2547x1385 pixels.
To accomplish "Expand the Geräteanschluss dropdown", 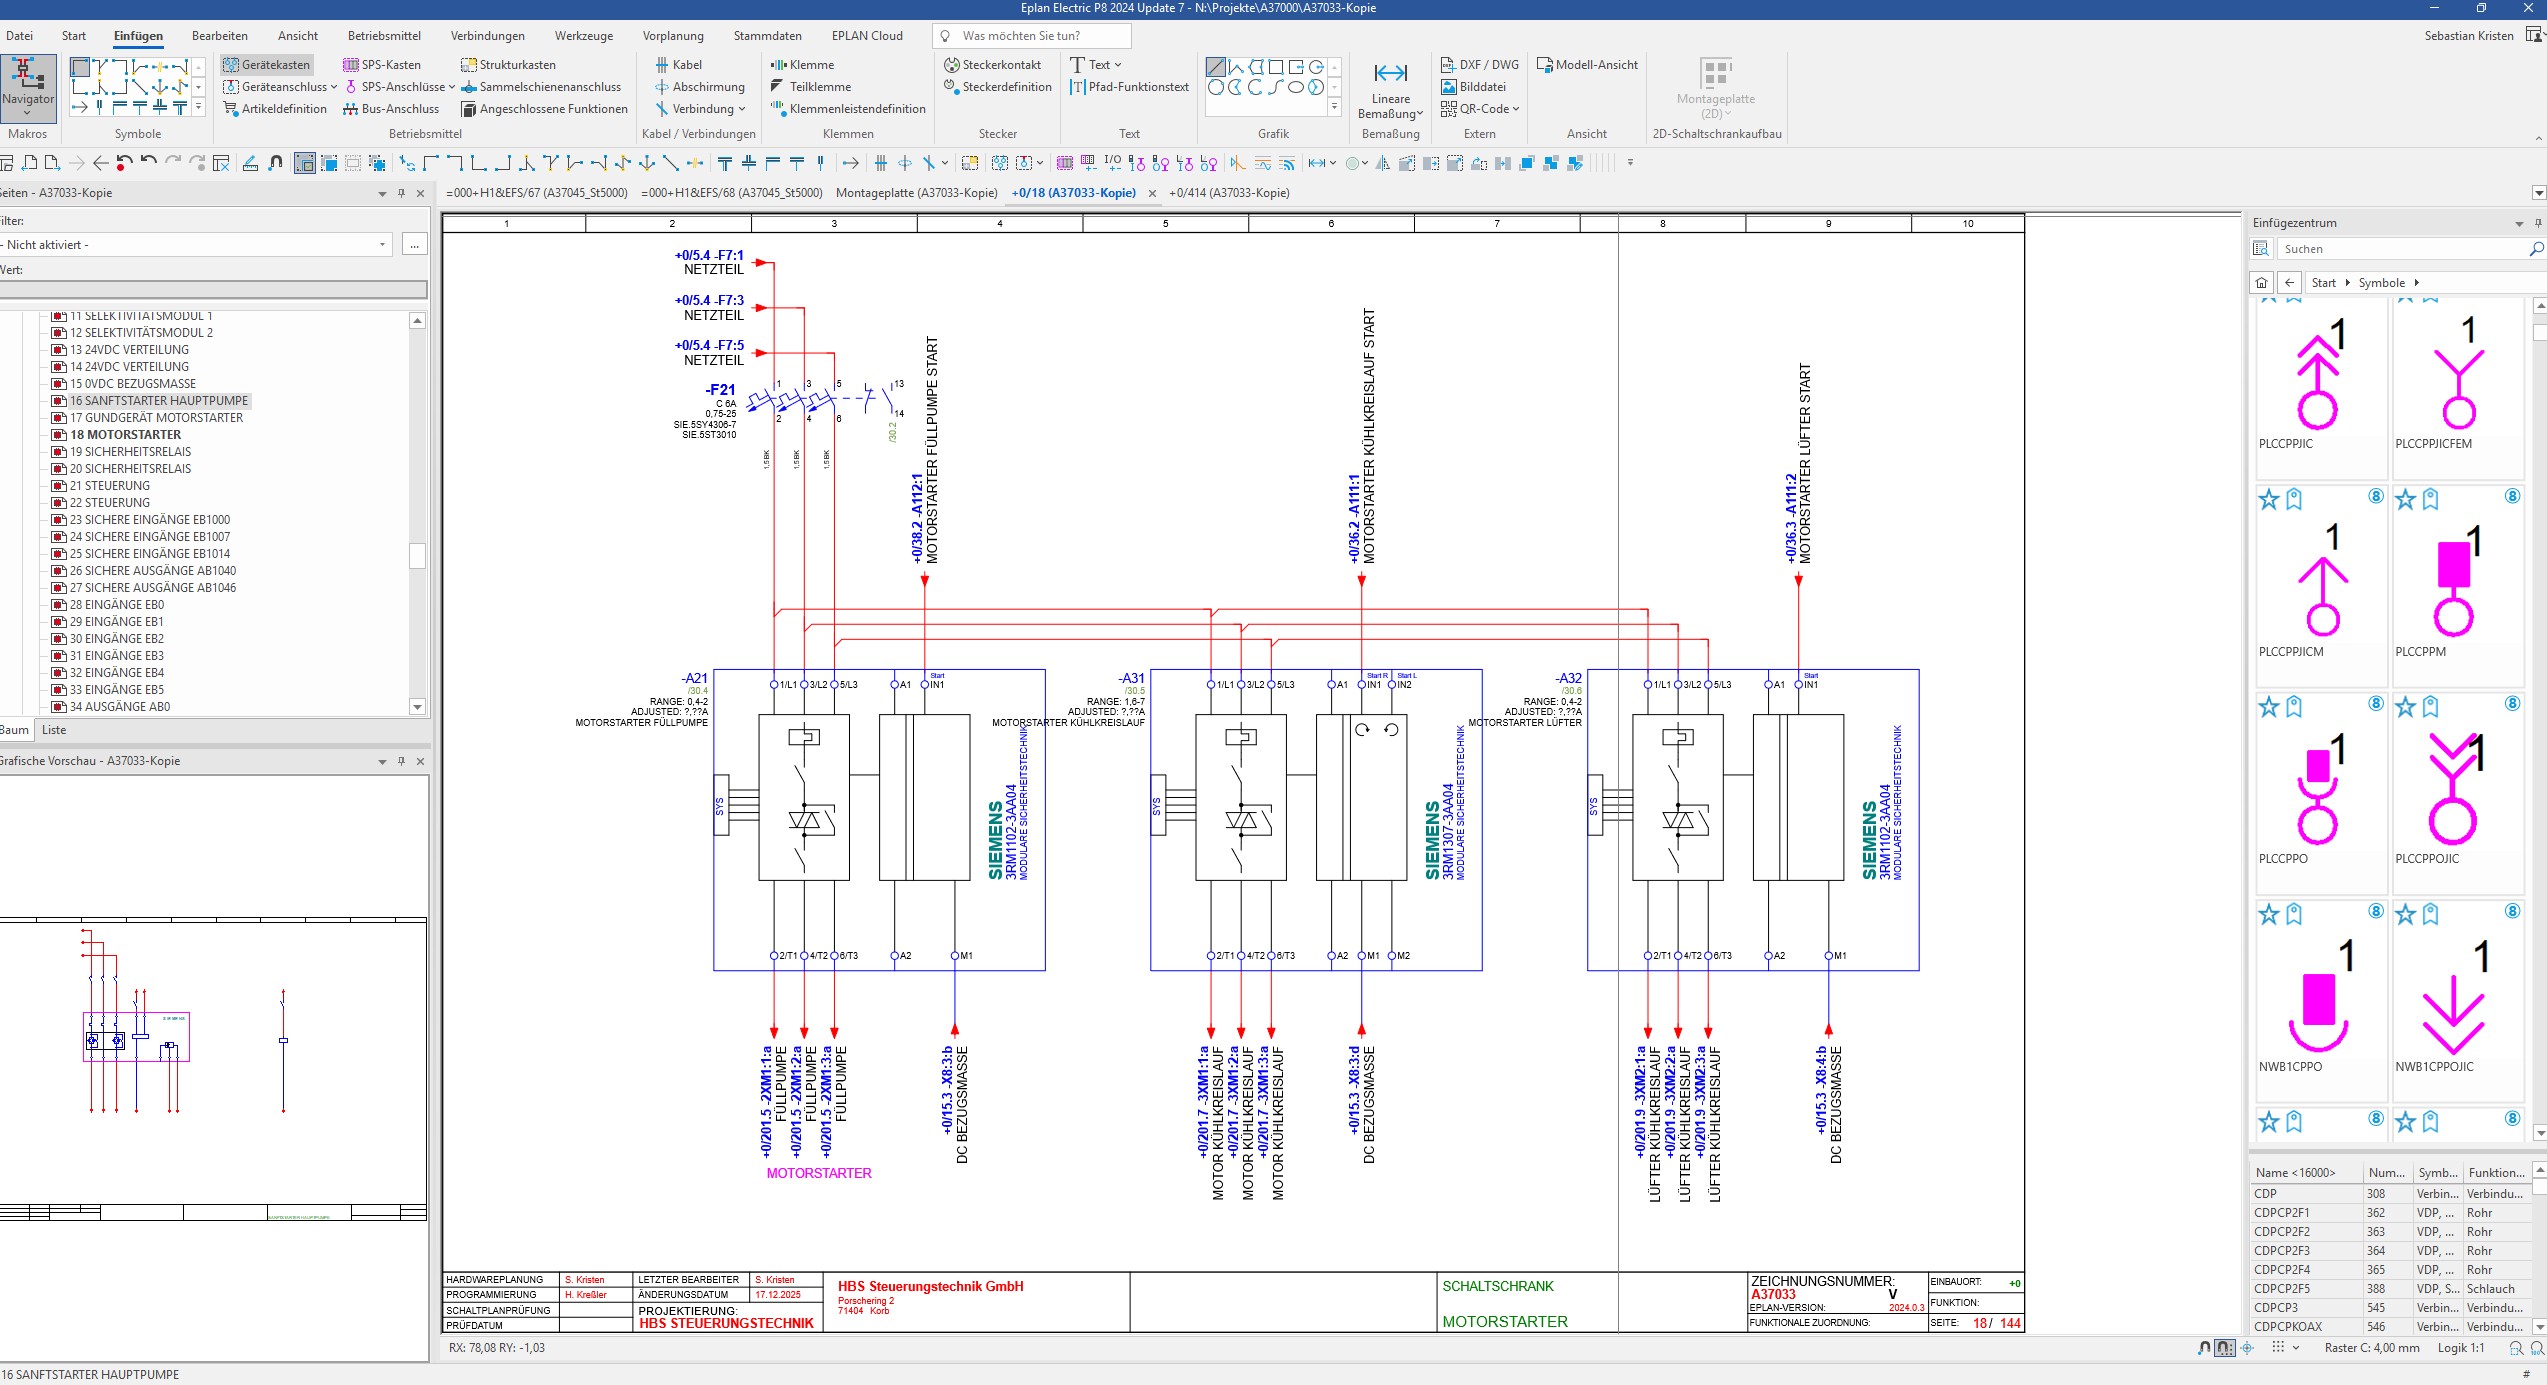I will point(334,87).
